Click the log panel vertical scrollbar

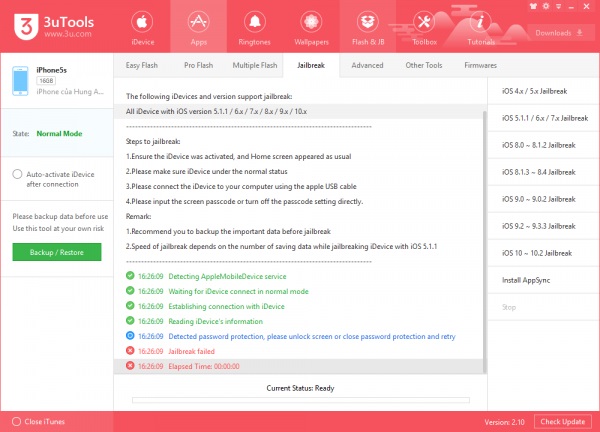484,242
